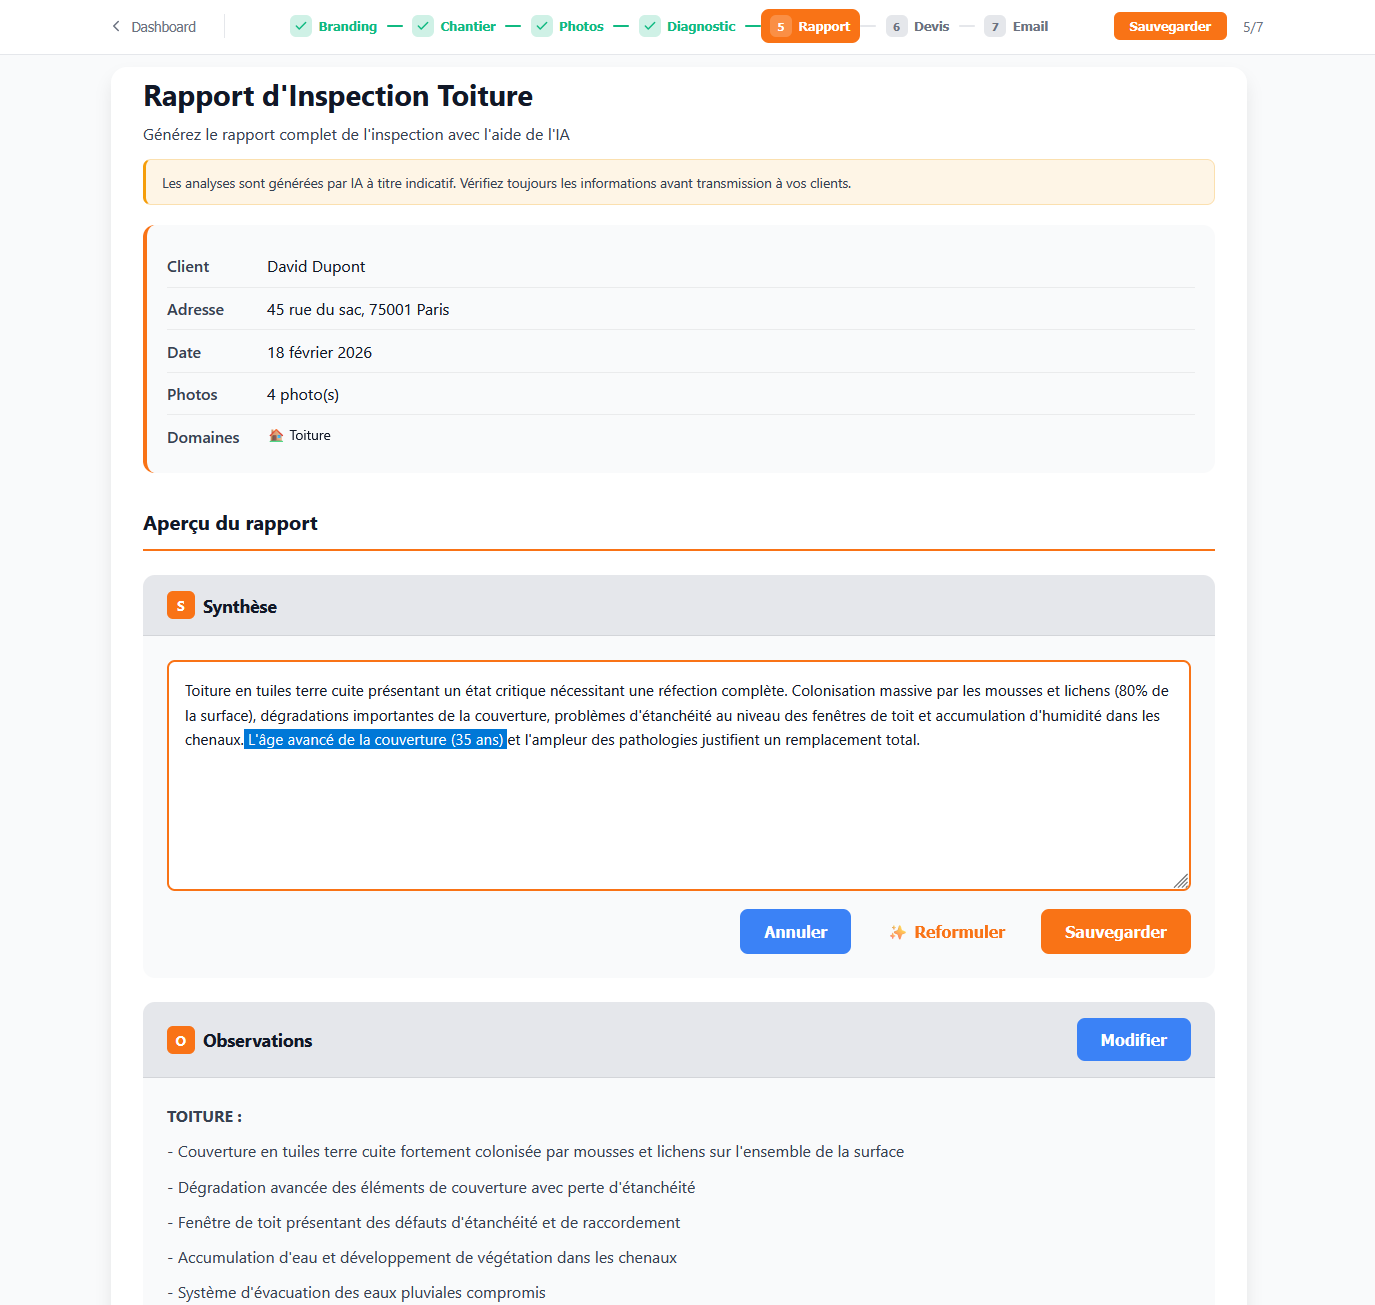Viewport: 1375px width, 1305px height.
Task: Click the step 7 number badge
Action: [995, 27]
